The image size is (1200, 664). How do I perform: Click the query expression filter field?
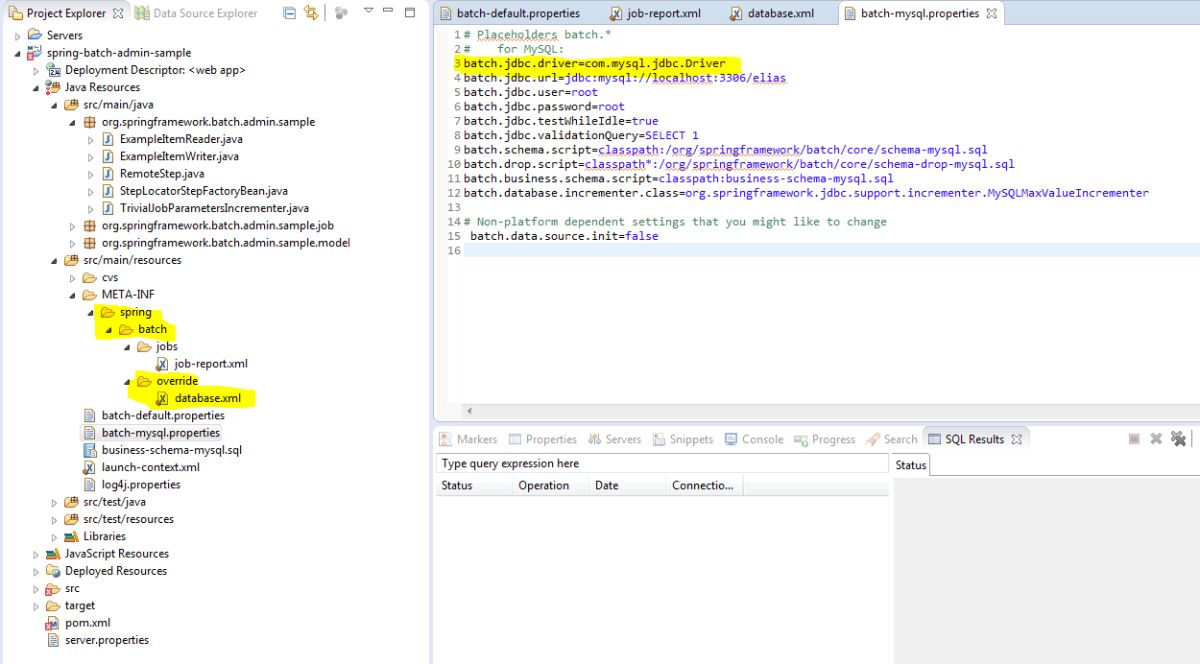(662, 464)
